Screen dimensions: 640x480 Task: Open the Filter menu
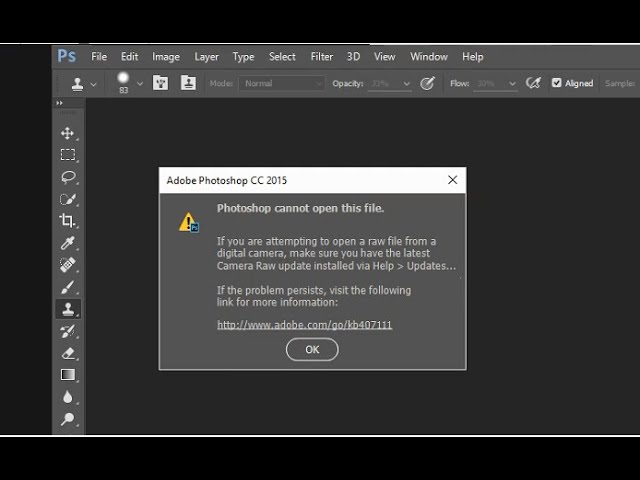[322, 57]
